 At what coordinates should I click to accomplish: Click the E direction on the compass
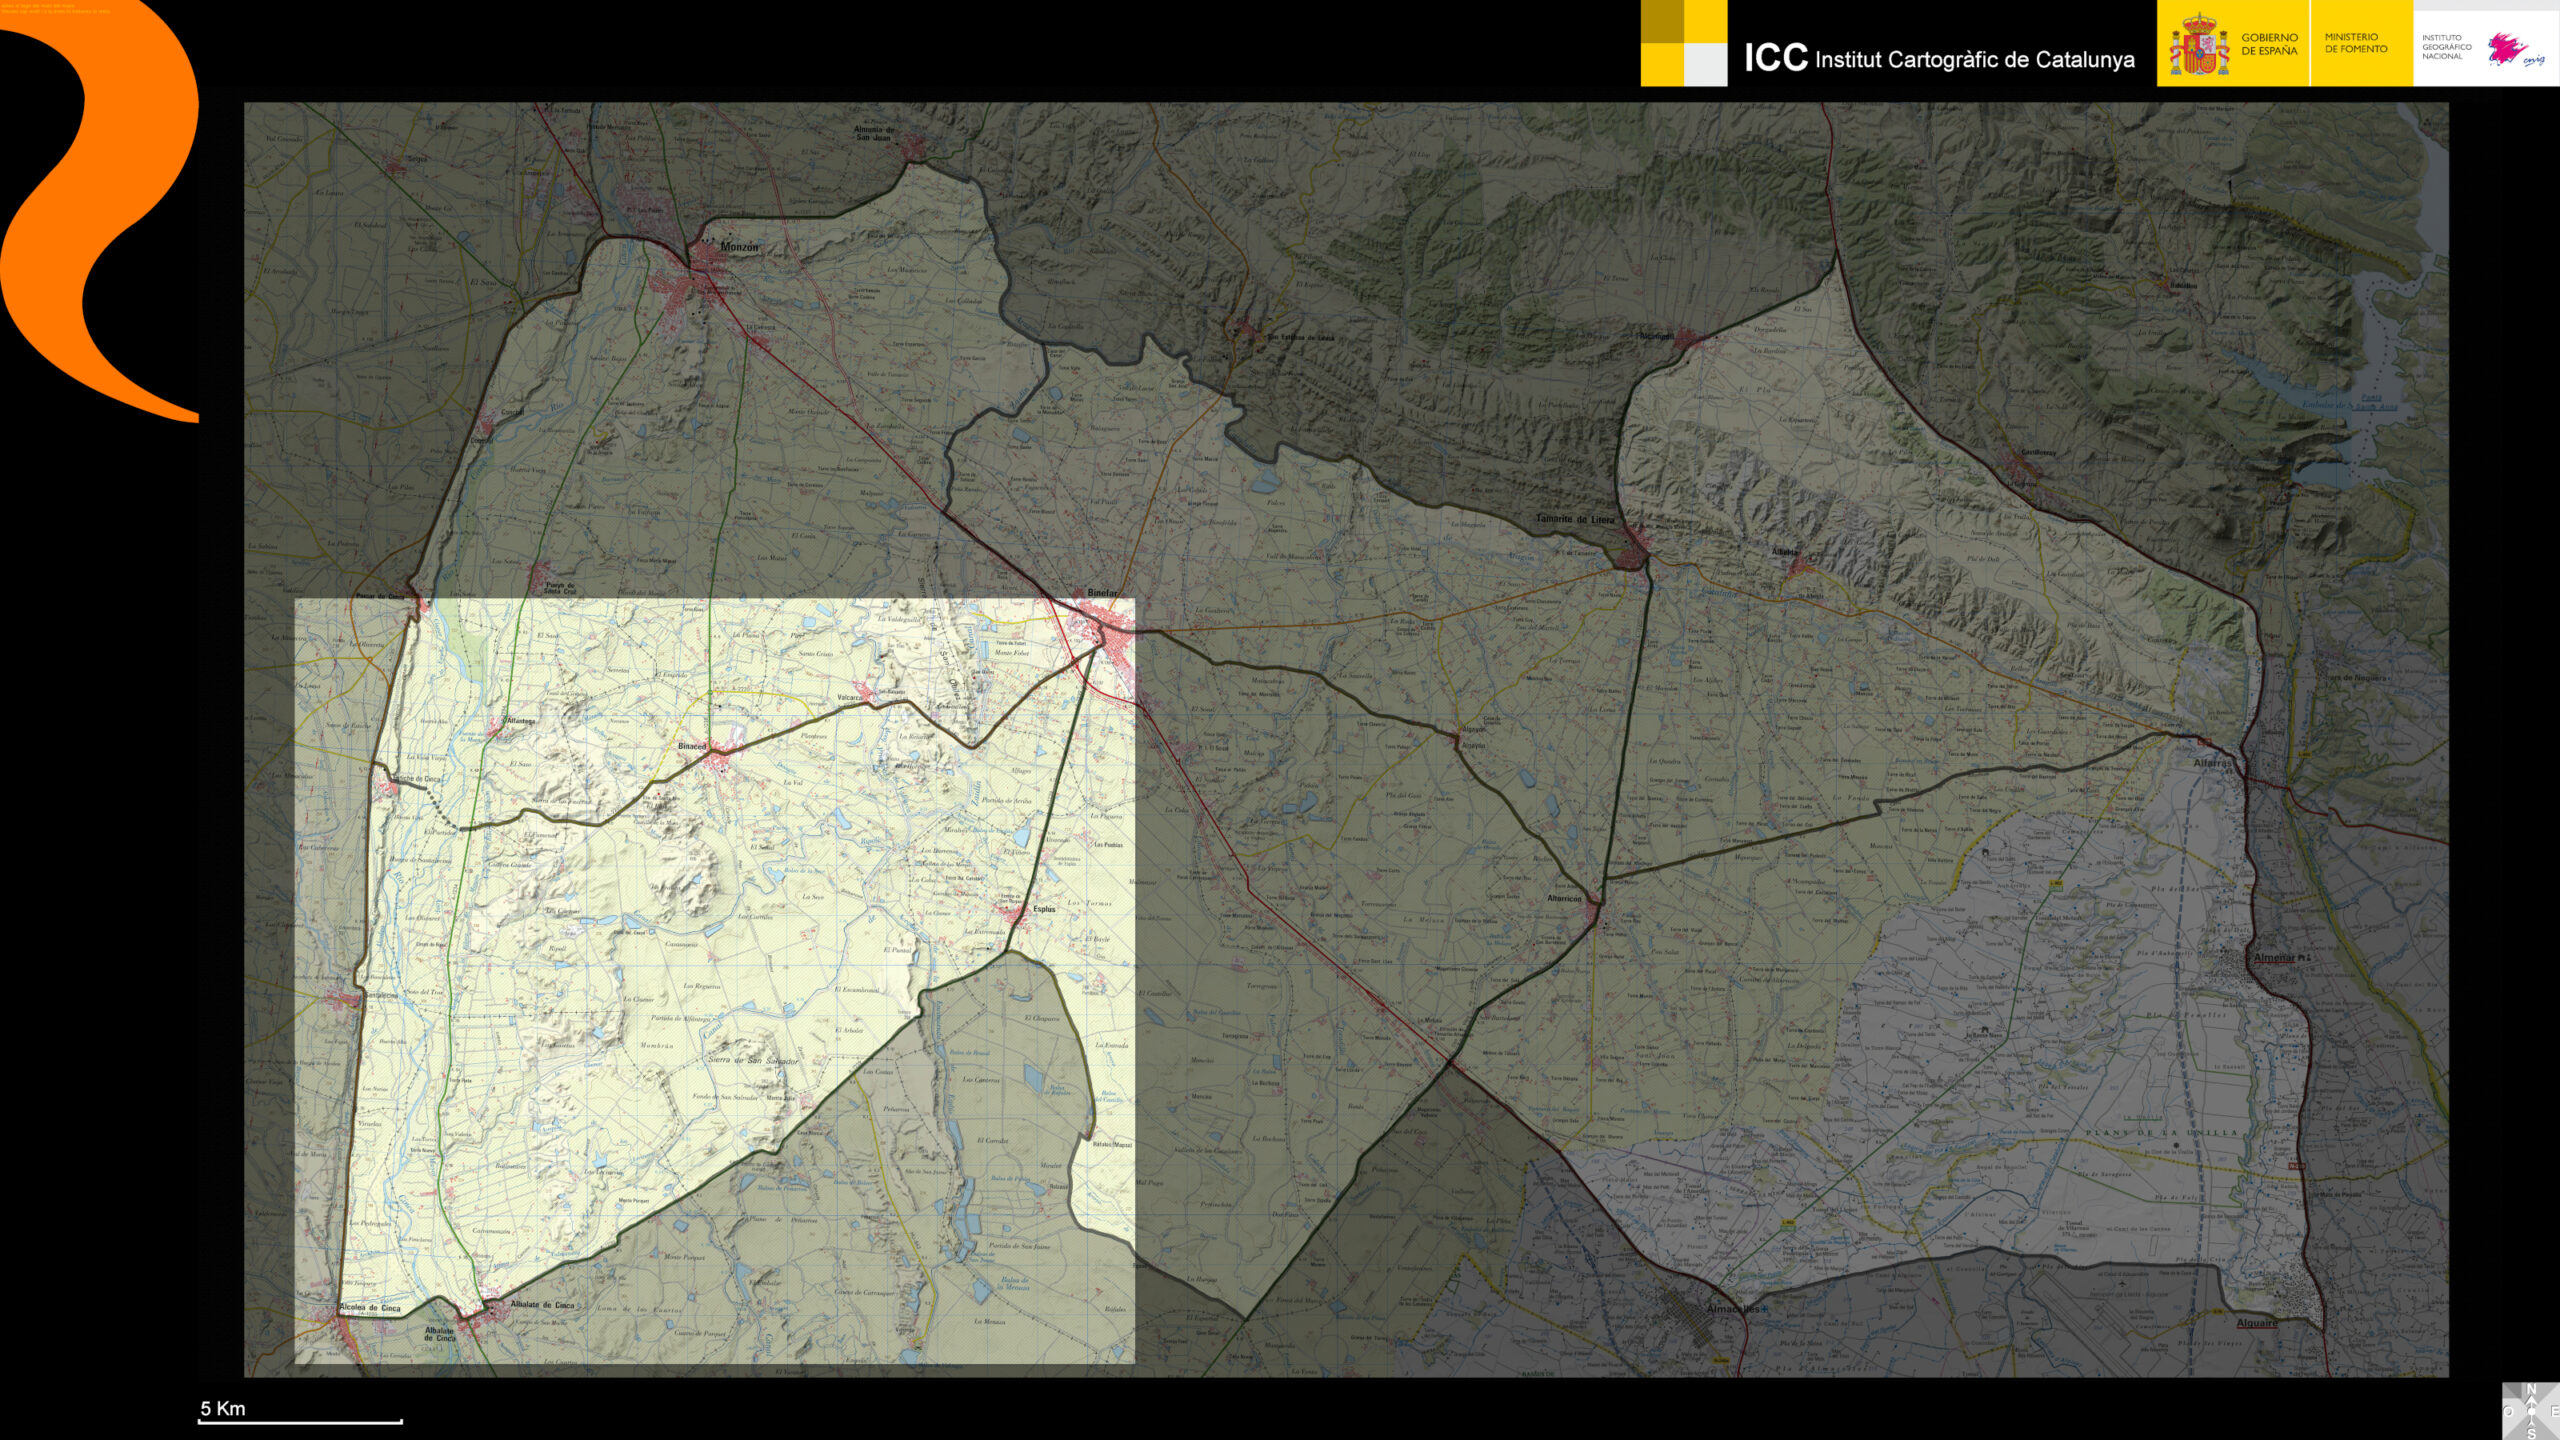[x=2554, y=1411]
